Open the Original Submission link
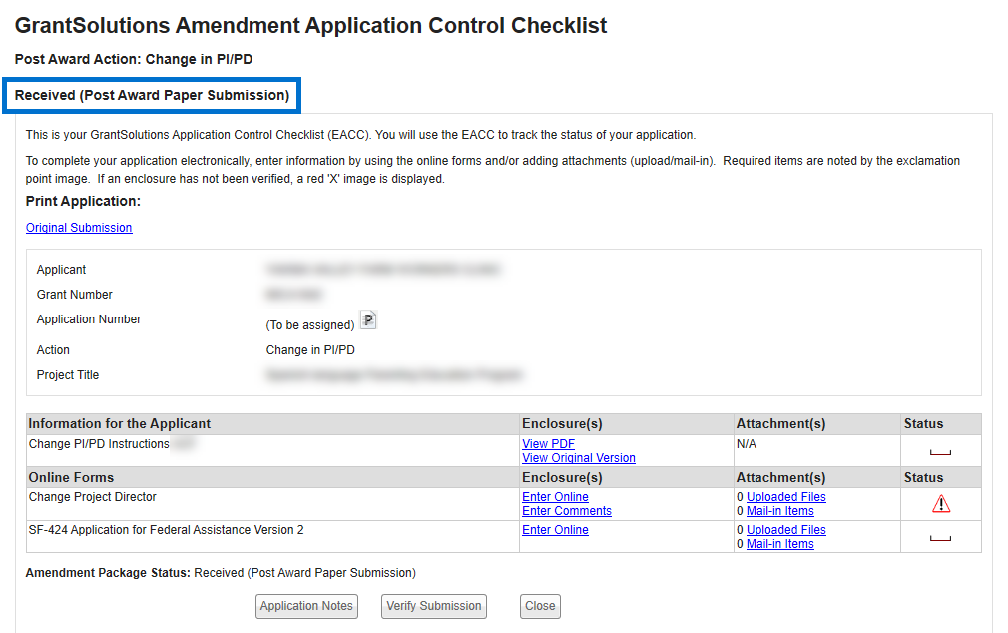The height and width of the screenshot is (633, 1008). coord(79,228)
